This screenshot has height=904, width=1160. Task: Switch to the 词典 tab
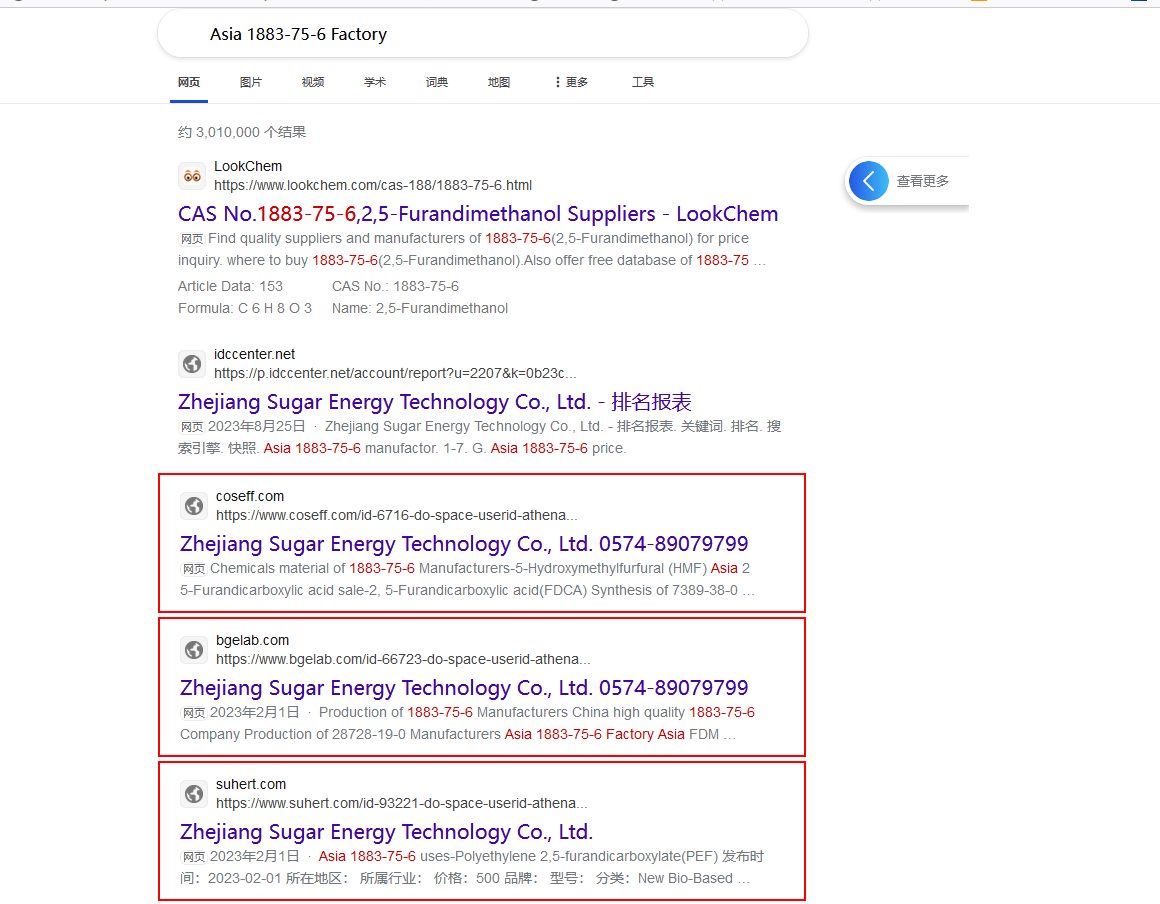[x=437, y=82]
